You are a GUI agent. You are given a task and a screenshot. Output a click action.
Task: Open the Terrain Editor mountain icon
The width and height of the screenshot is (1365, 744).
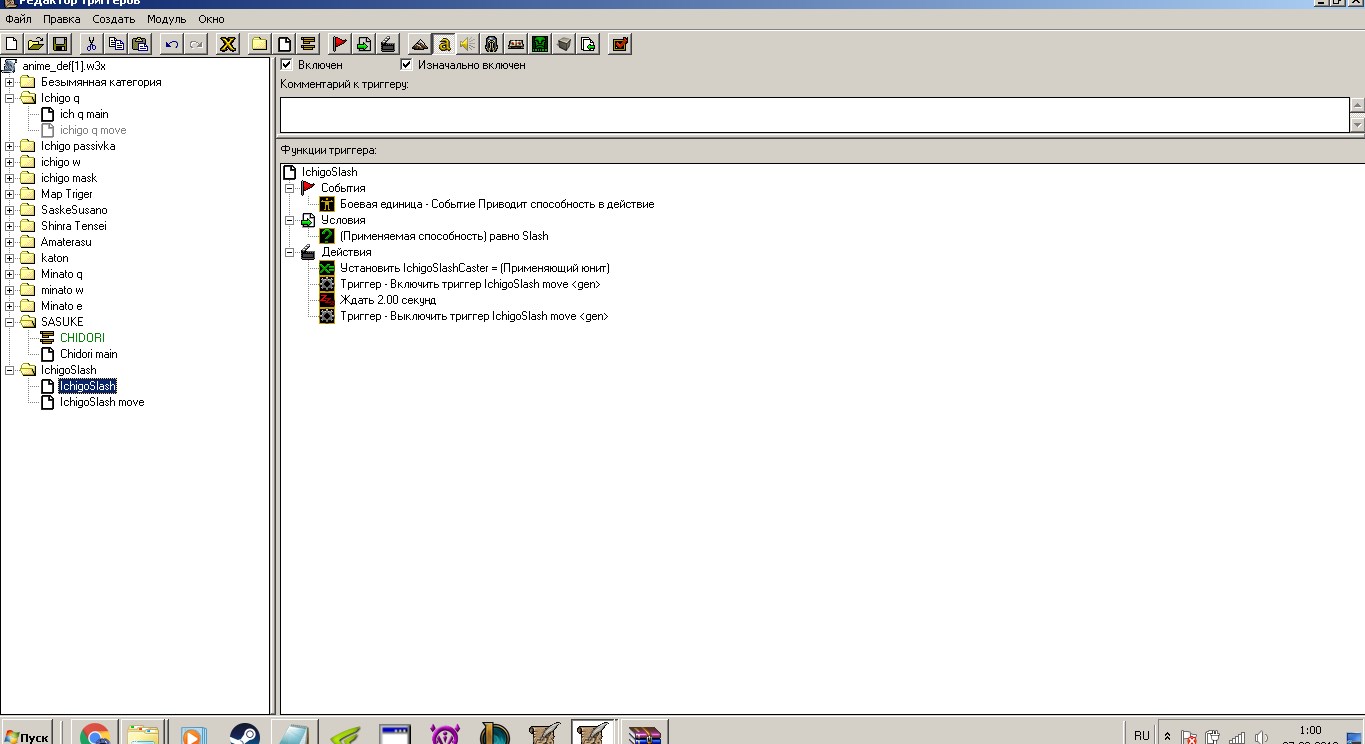click(x=420, y=44)
